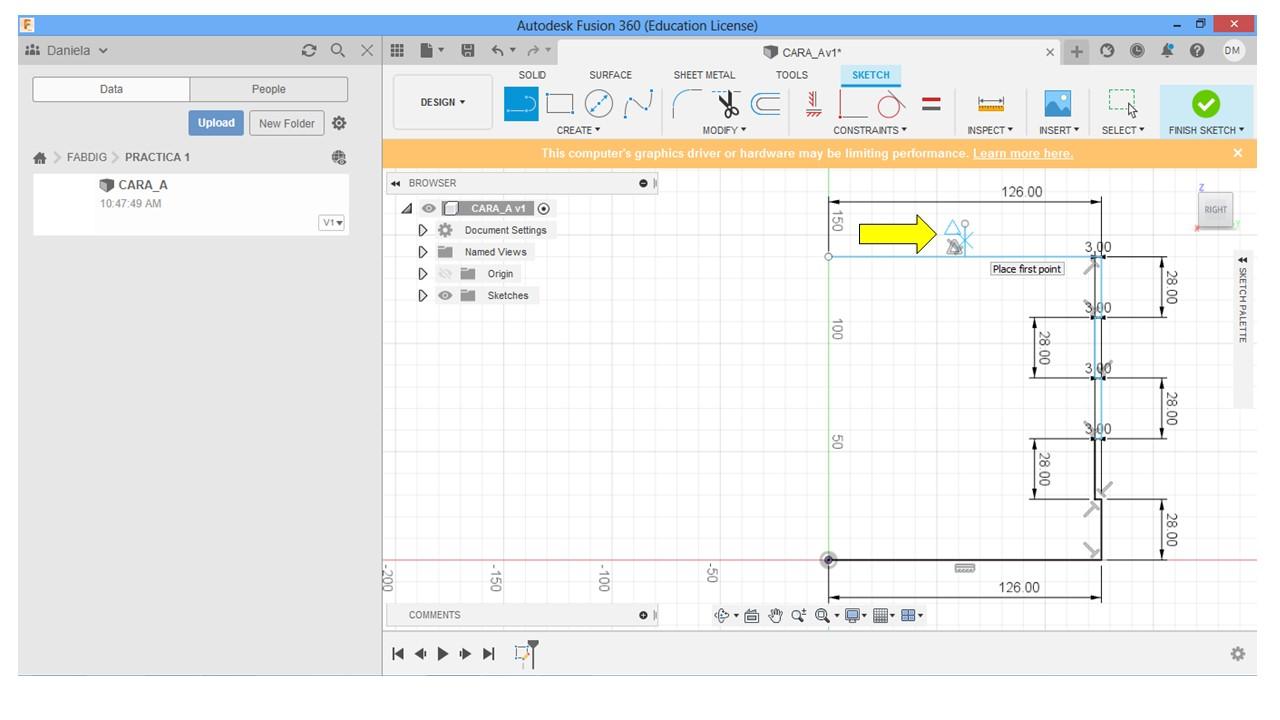Open the V1 version dropdown

click(x=332, y=222)
